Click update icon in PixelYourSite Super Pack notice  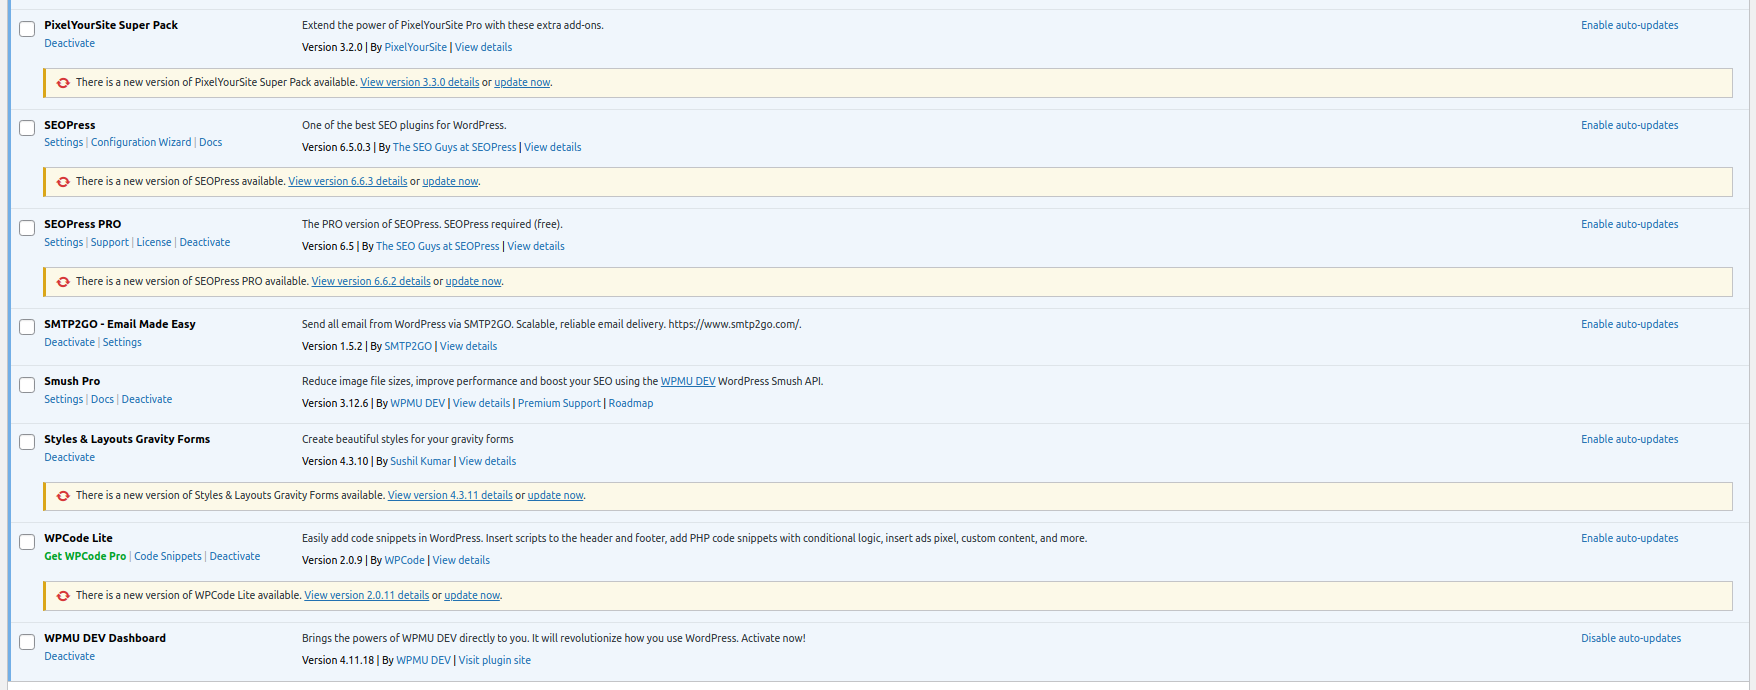tap(63, 83)
